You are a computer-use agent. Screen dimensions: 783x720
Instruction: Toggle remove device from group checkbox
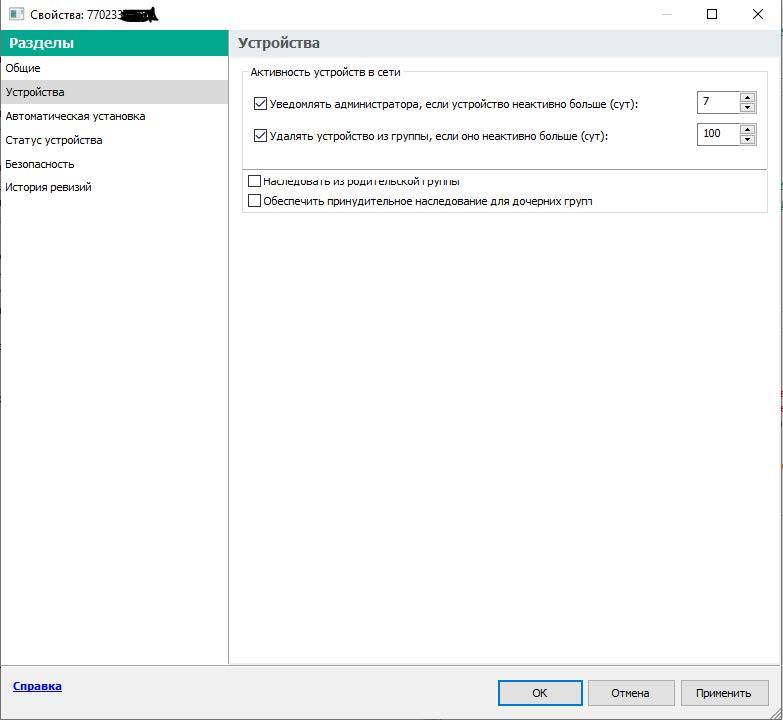click(261, 135)
